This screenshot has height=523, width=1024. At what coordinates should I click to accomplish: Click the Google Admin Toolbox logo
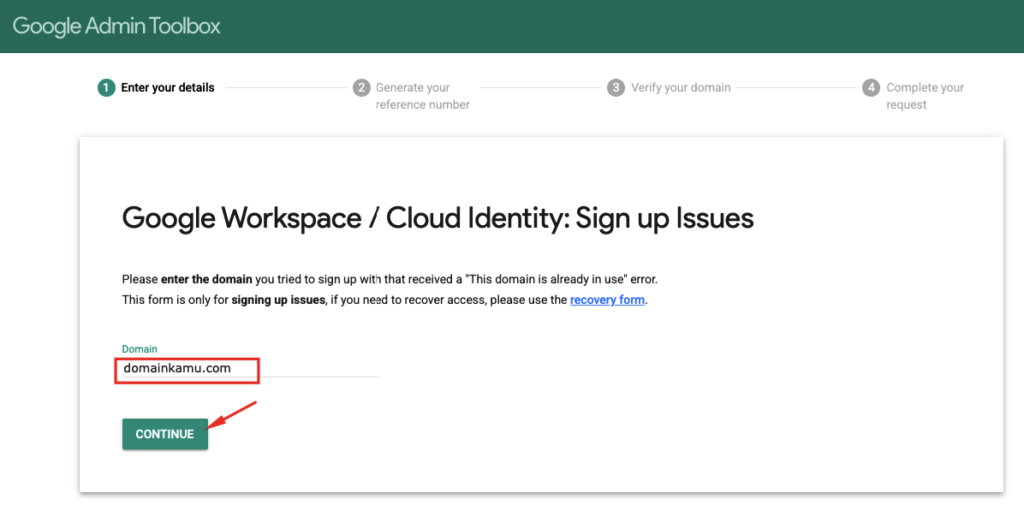tap(116, 26)
